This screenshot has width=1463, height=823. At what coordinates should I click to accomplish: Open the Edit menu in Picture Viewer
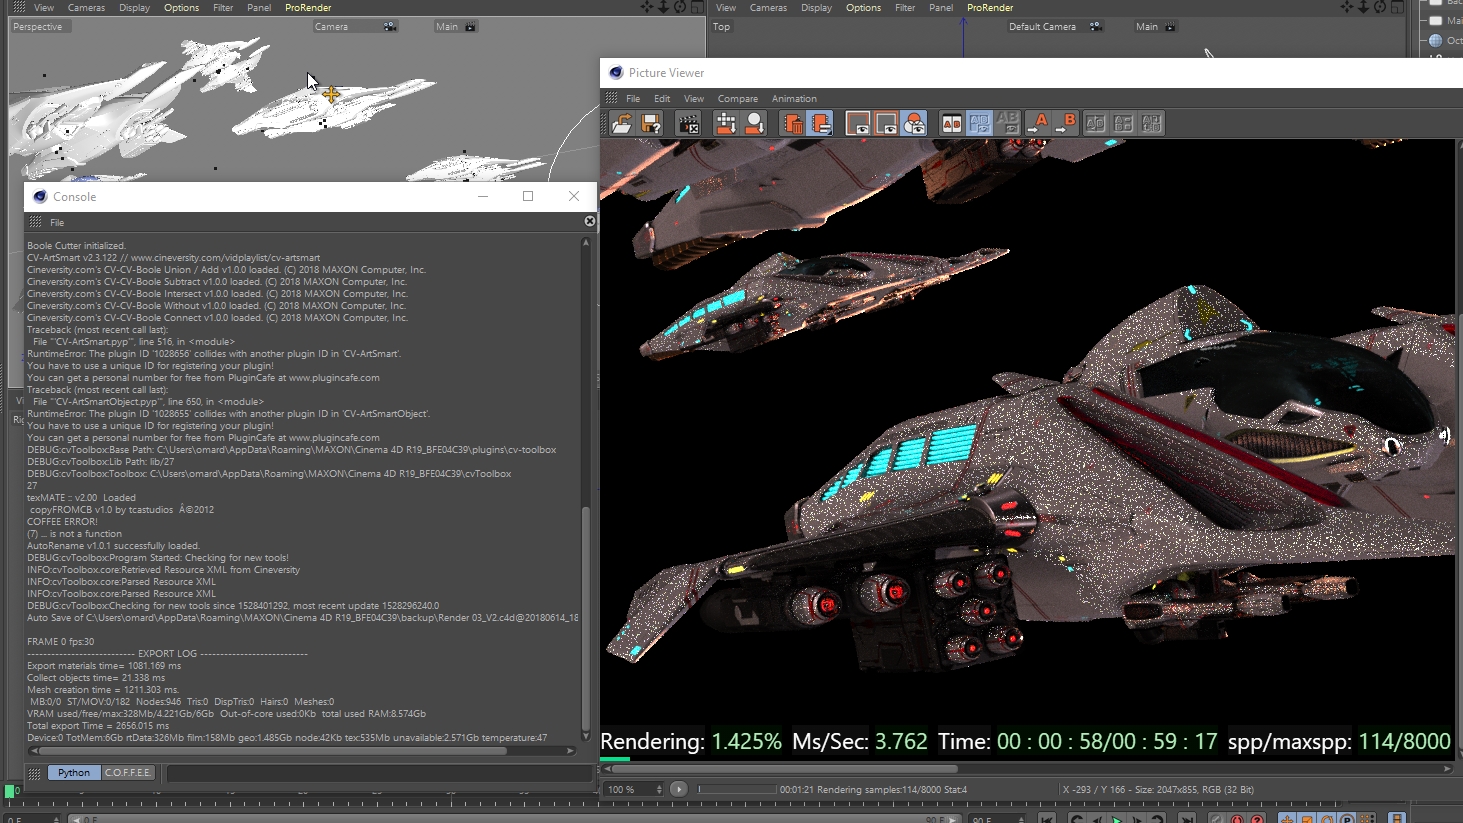tap(662, 99)
